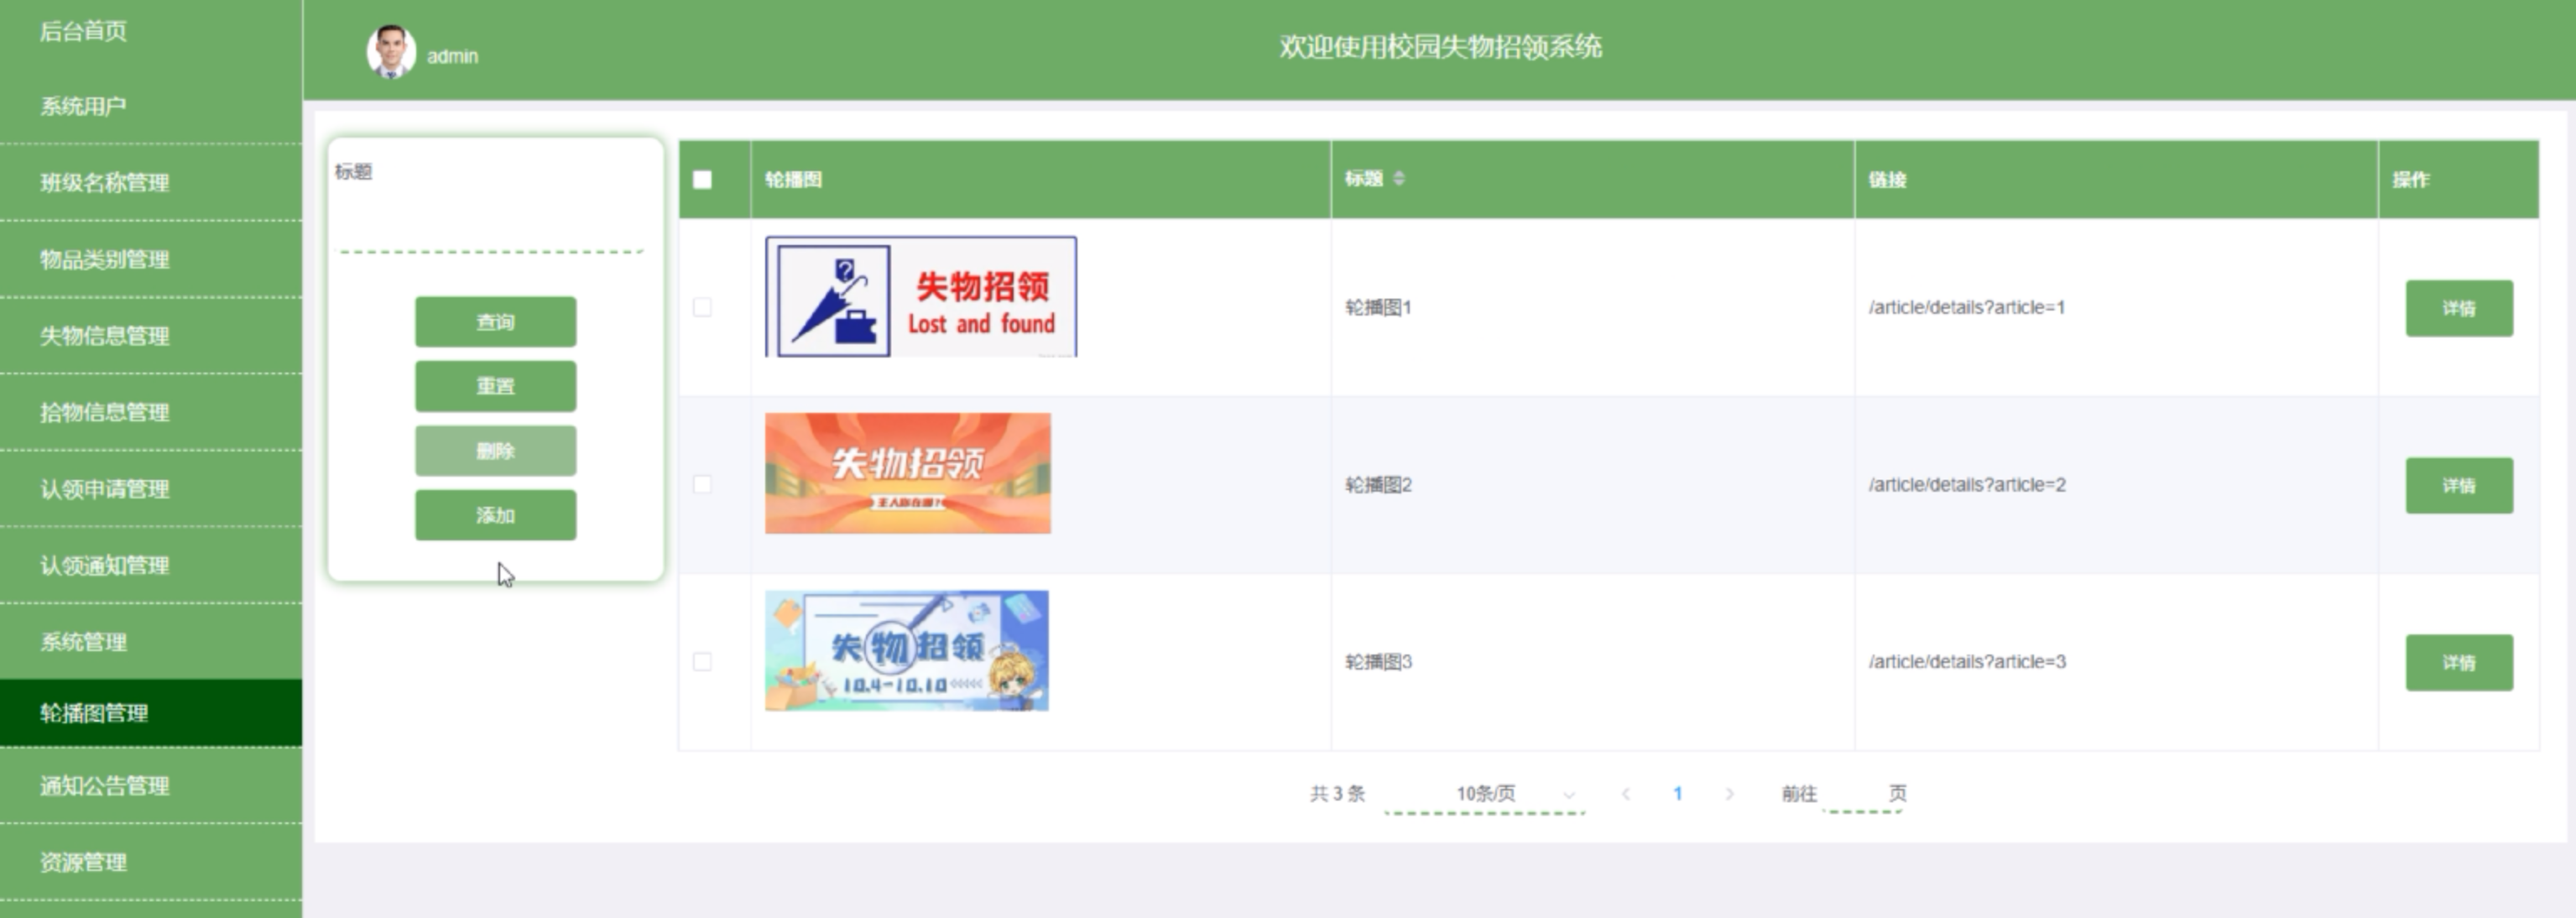Open 详情 for 轮播图2 row

pos(2458,485)
